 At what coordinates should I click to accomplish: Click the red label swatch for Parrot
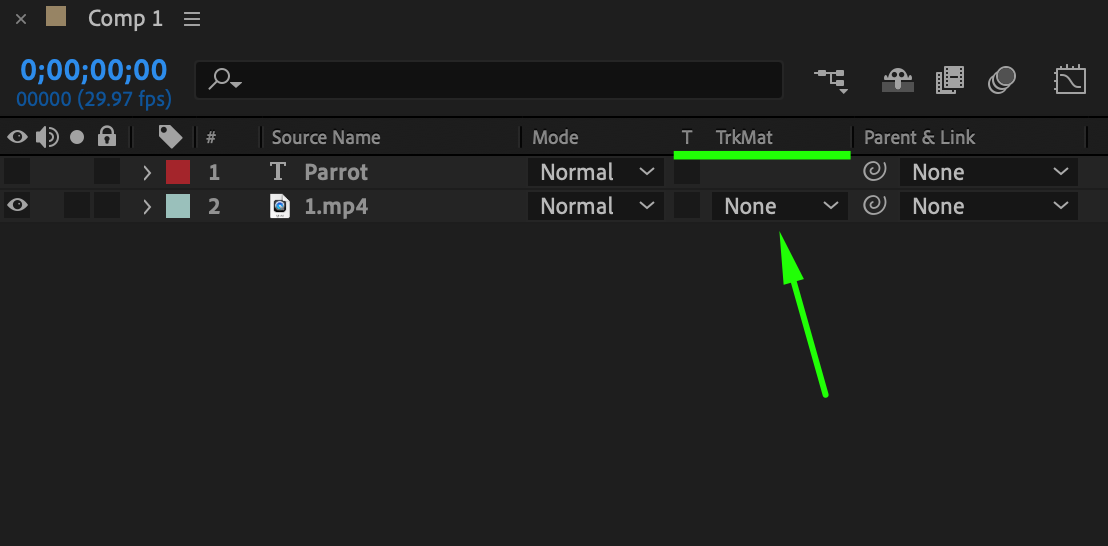(x=178, y=172)
